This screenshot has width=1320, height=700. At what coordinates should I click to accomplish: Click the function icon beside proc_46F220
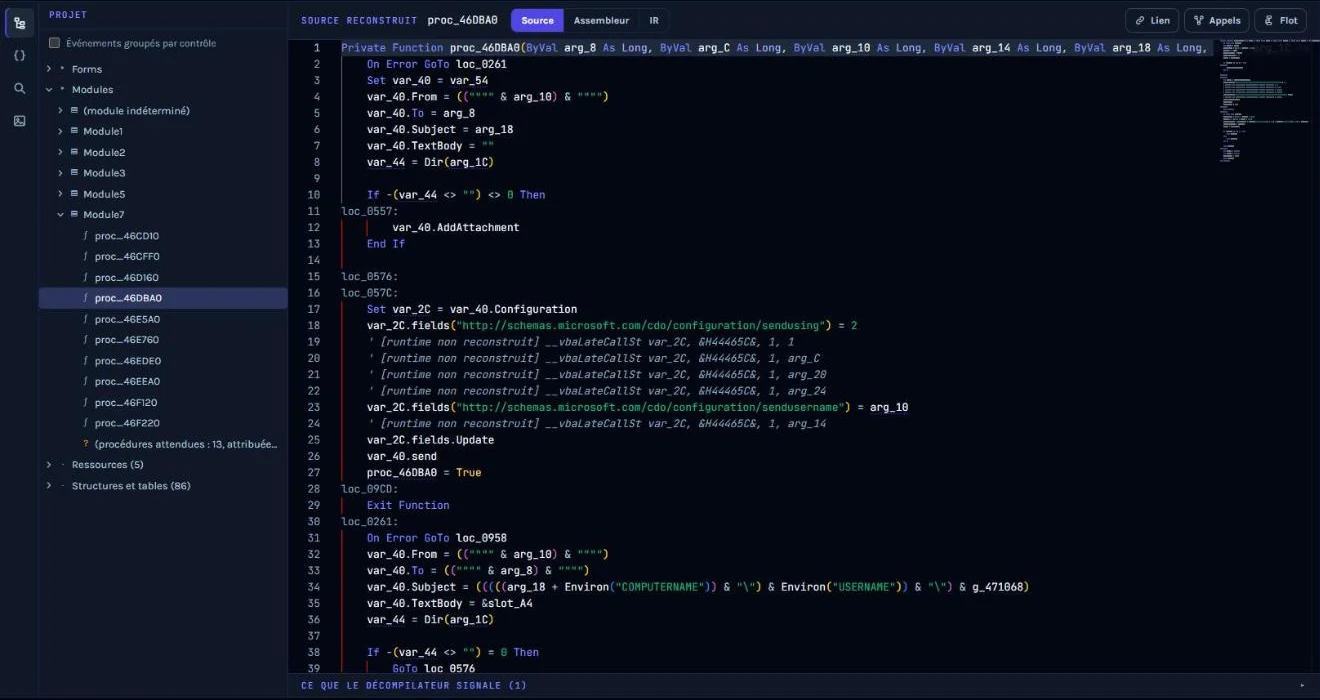click(x=86, y=423)
